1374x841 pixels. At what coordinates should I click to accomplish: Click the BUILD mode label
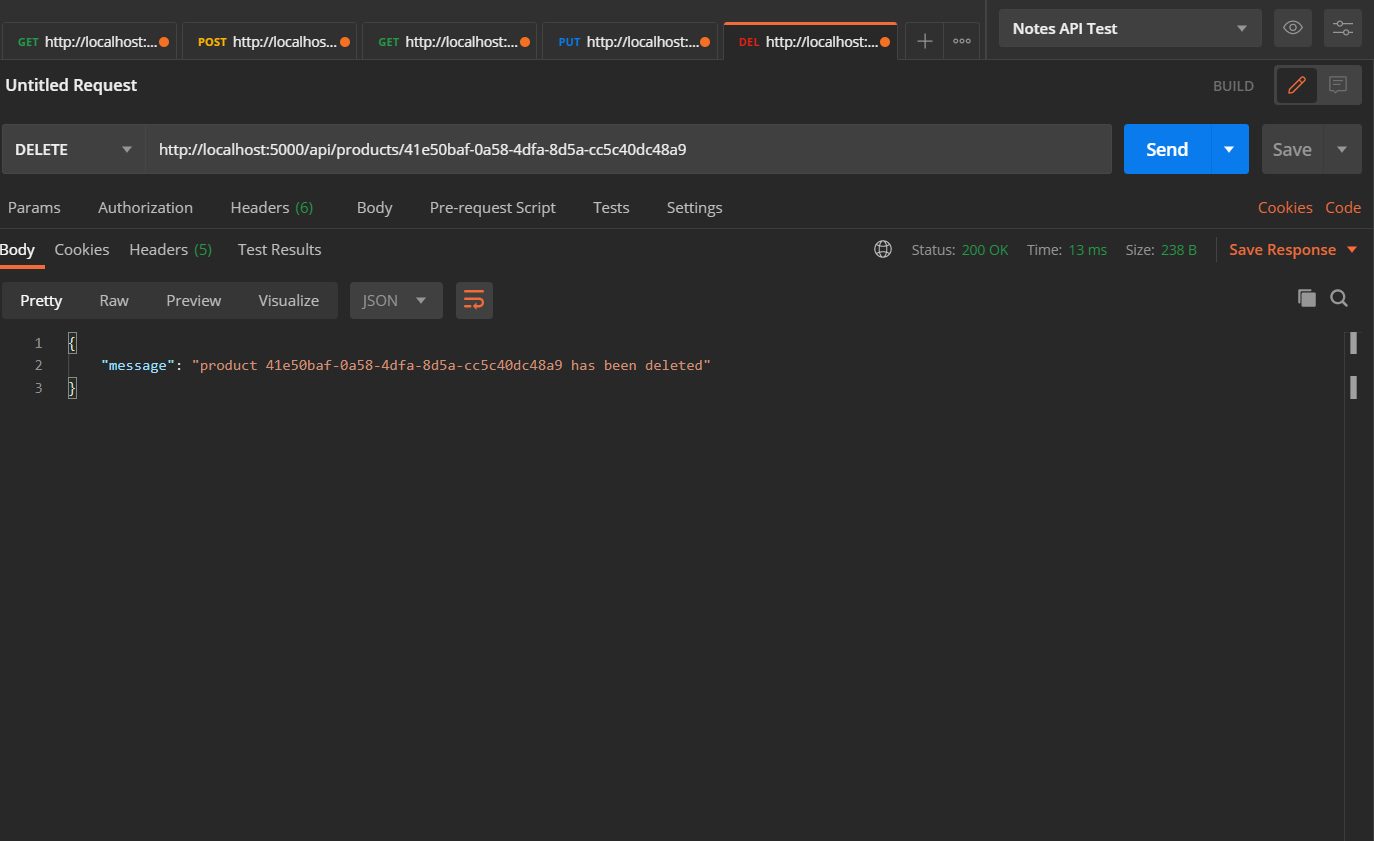pyautogui.click(x=1233, y=86)
